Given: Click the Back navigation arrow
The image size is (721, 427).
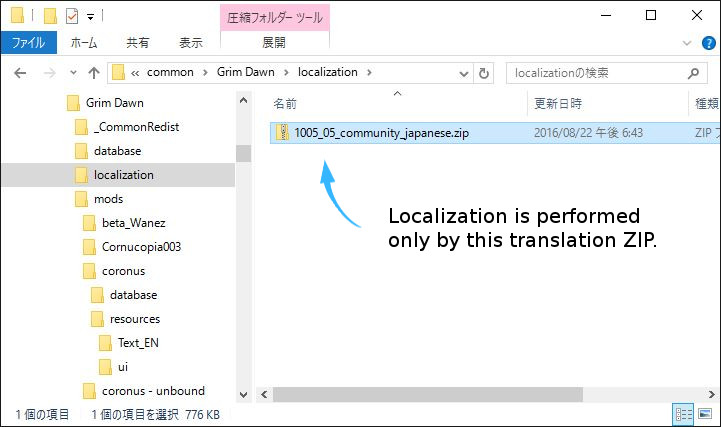Looking at the screenshot, I should pyautogui.click(x=20, y=73).
